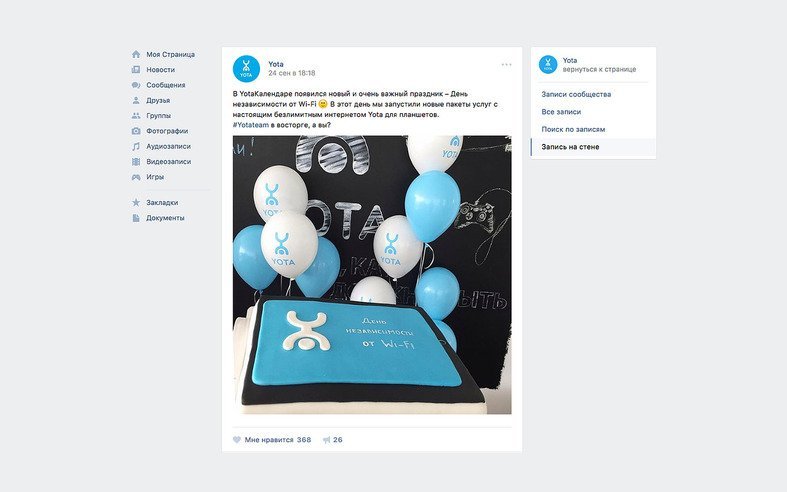Share post via megaphone icon
Image resolution: width=787 pixels, height=492 pixels.
327,440
